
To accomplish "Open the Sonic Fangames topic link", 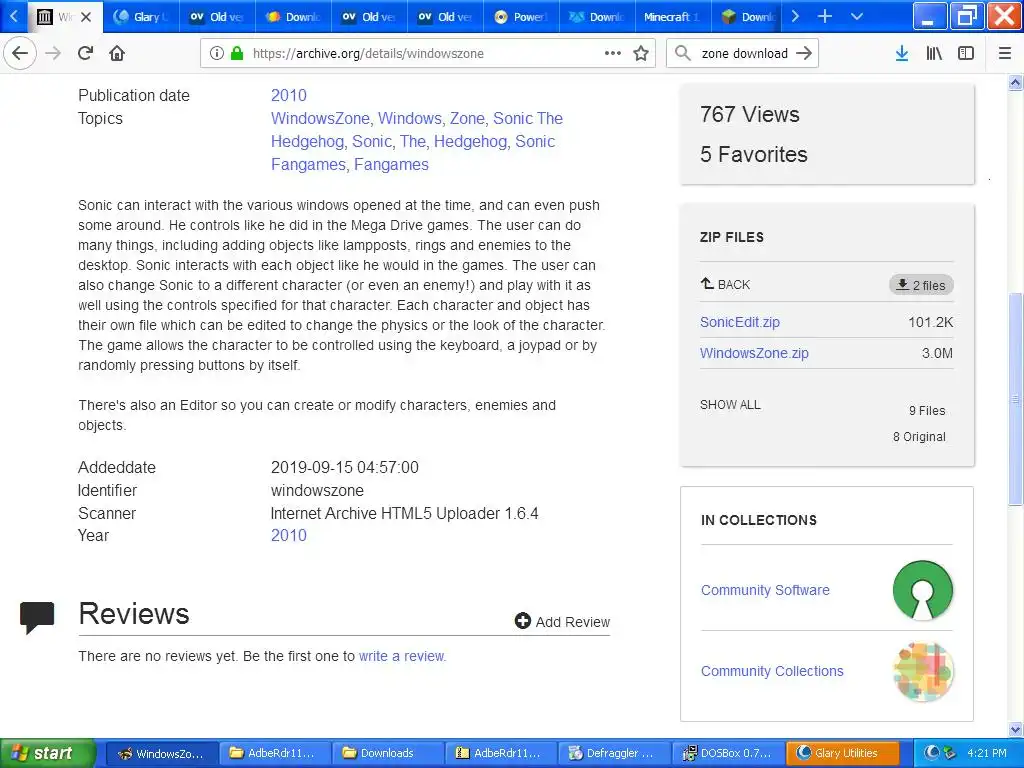I will [x=413, y=153].
